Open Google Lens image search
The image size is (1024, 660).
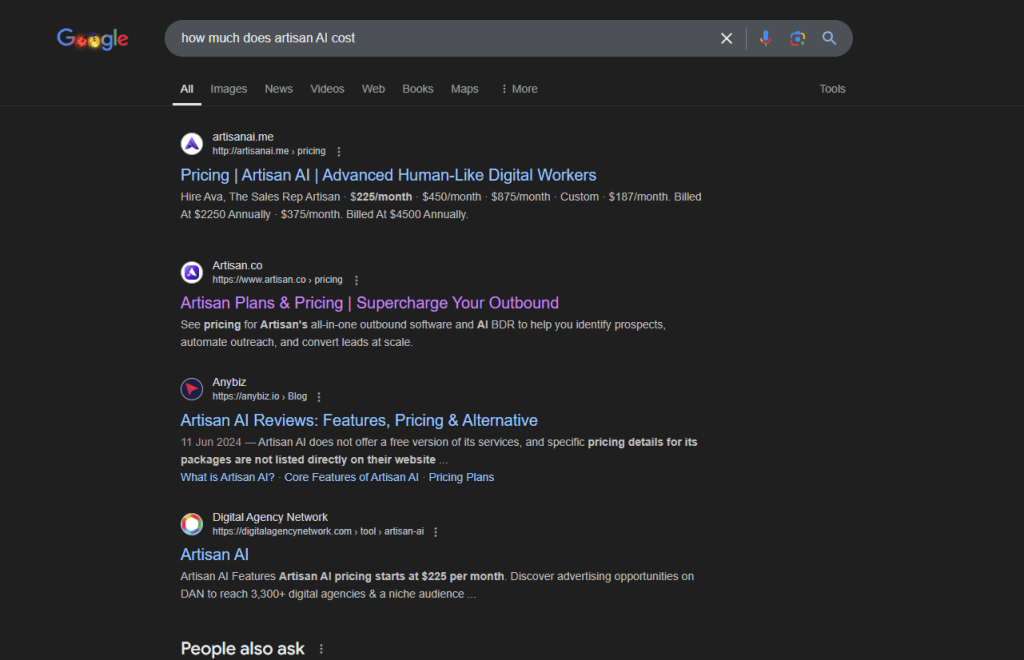click(x=797, y=39)
